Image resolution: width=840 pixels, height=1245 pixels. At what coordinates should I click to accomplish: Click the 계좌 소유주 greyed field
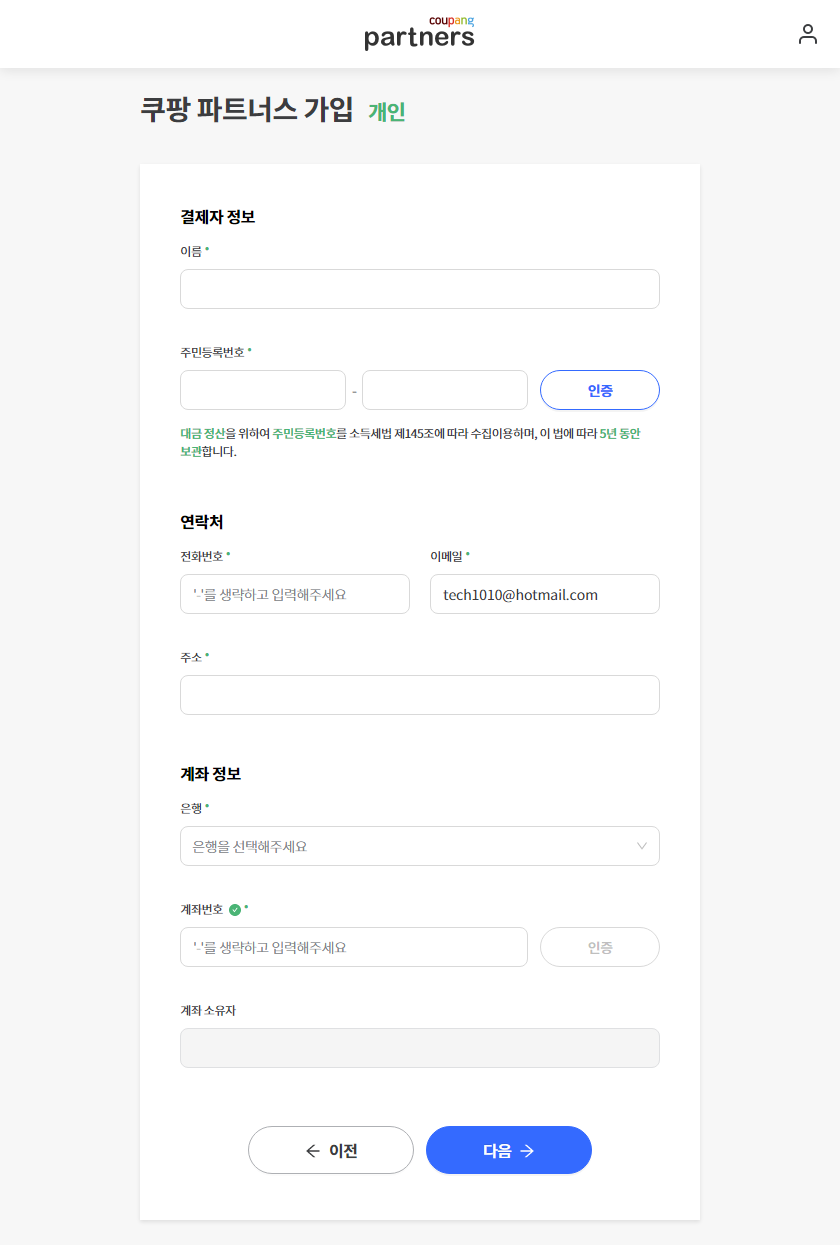pyautogui.click(x=420, y=1048)
